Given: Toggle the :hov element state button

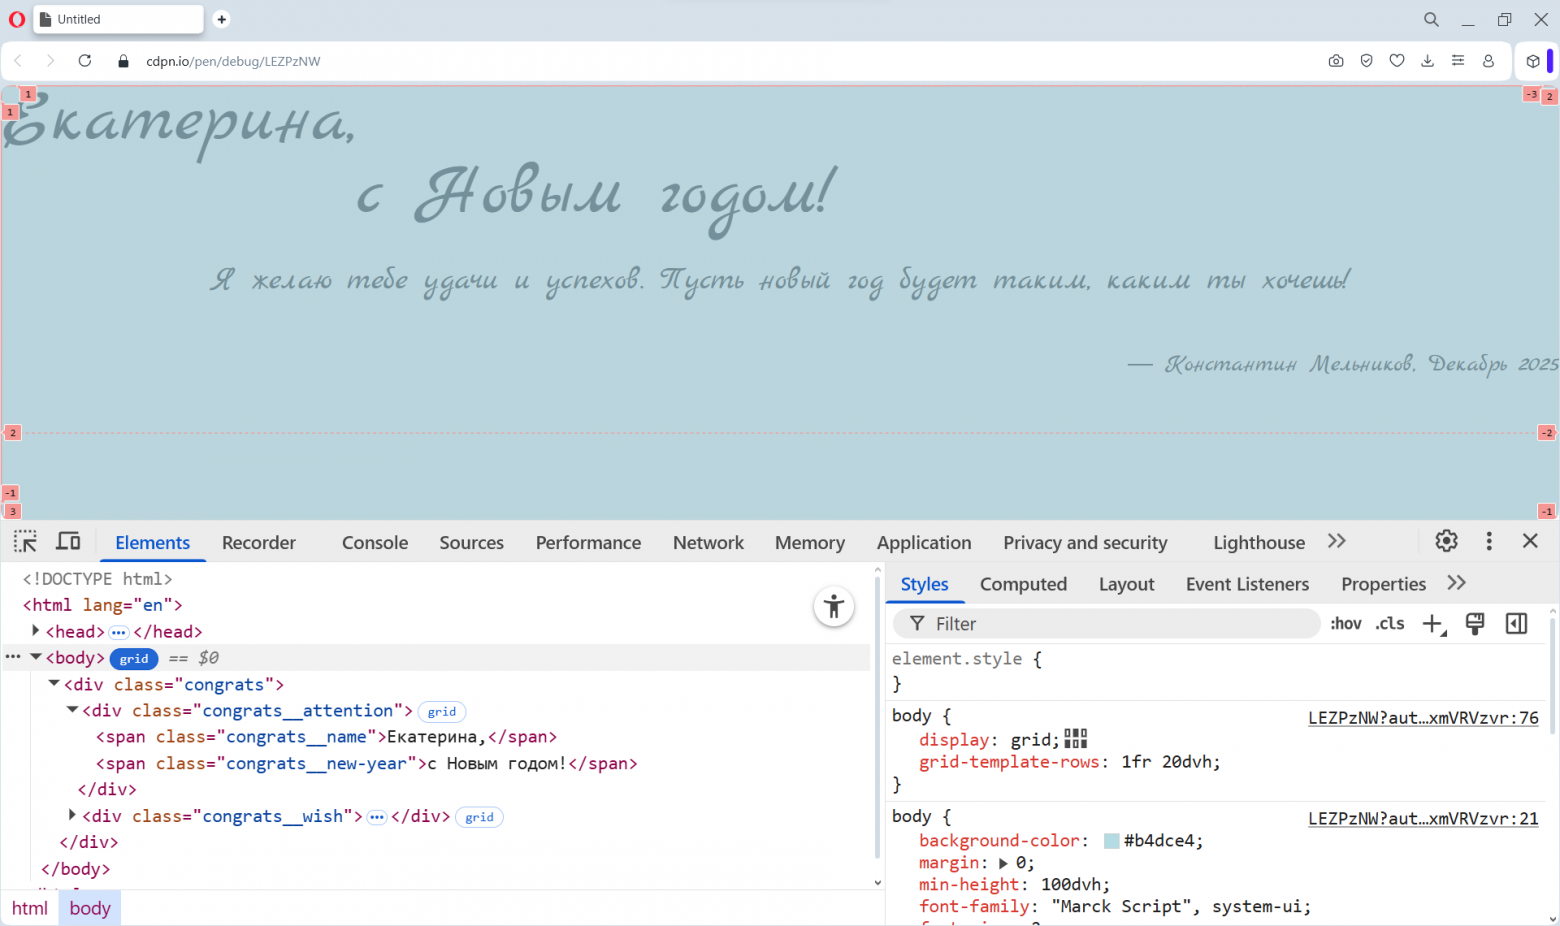Looking at the screenshot, I should pos(1345,624).
